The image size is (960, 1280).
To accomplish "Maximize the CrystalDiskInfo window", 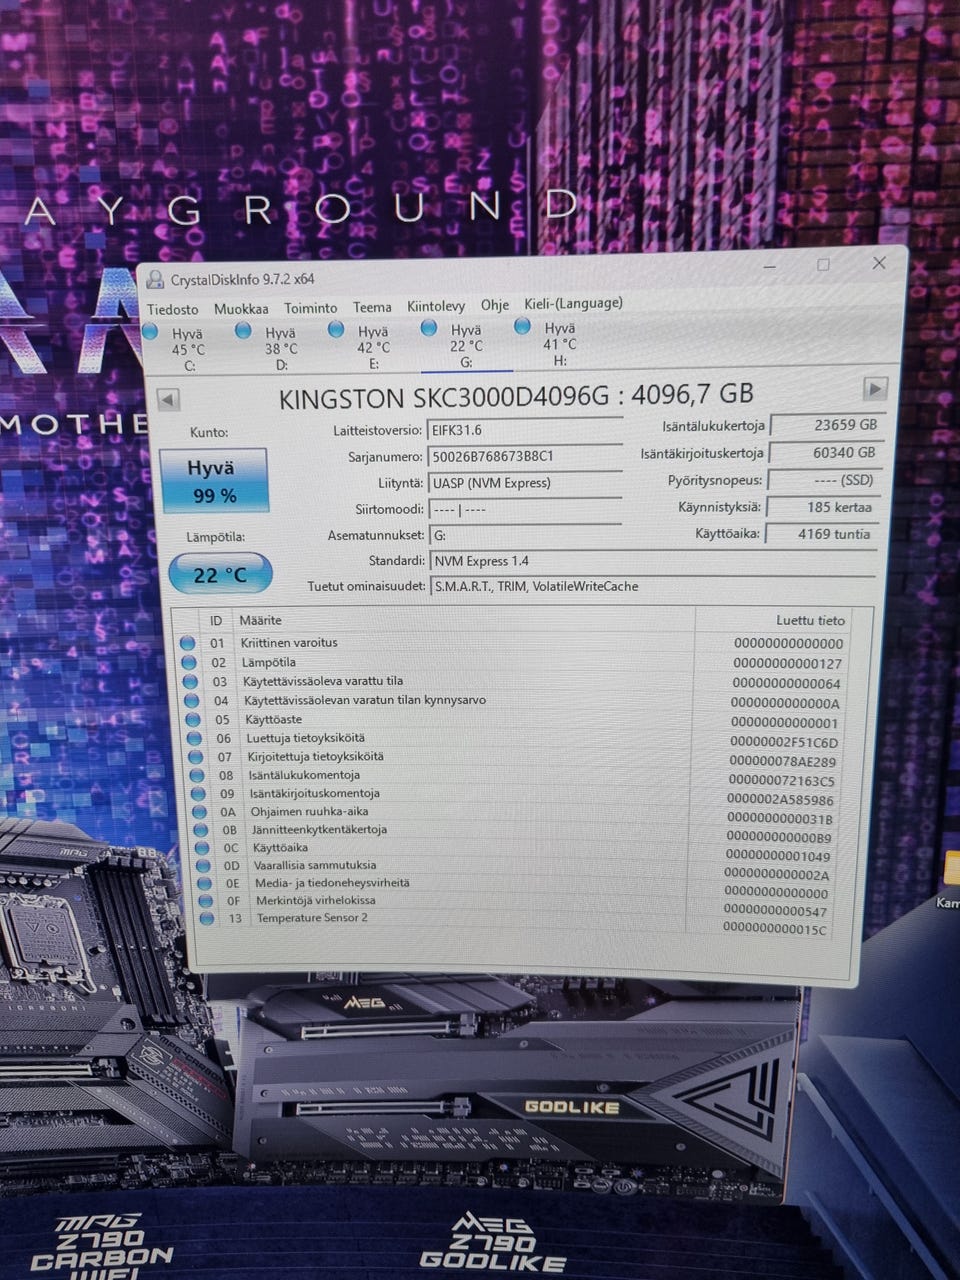I will coord(823,265).
